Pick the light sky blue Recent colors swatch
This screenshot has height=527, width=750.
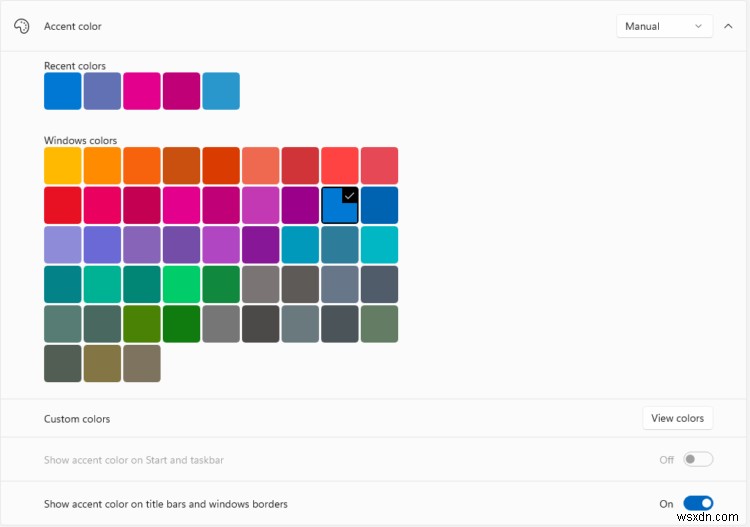[x=221, y=91]
